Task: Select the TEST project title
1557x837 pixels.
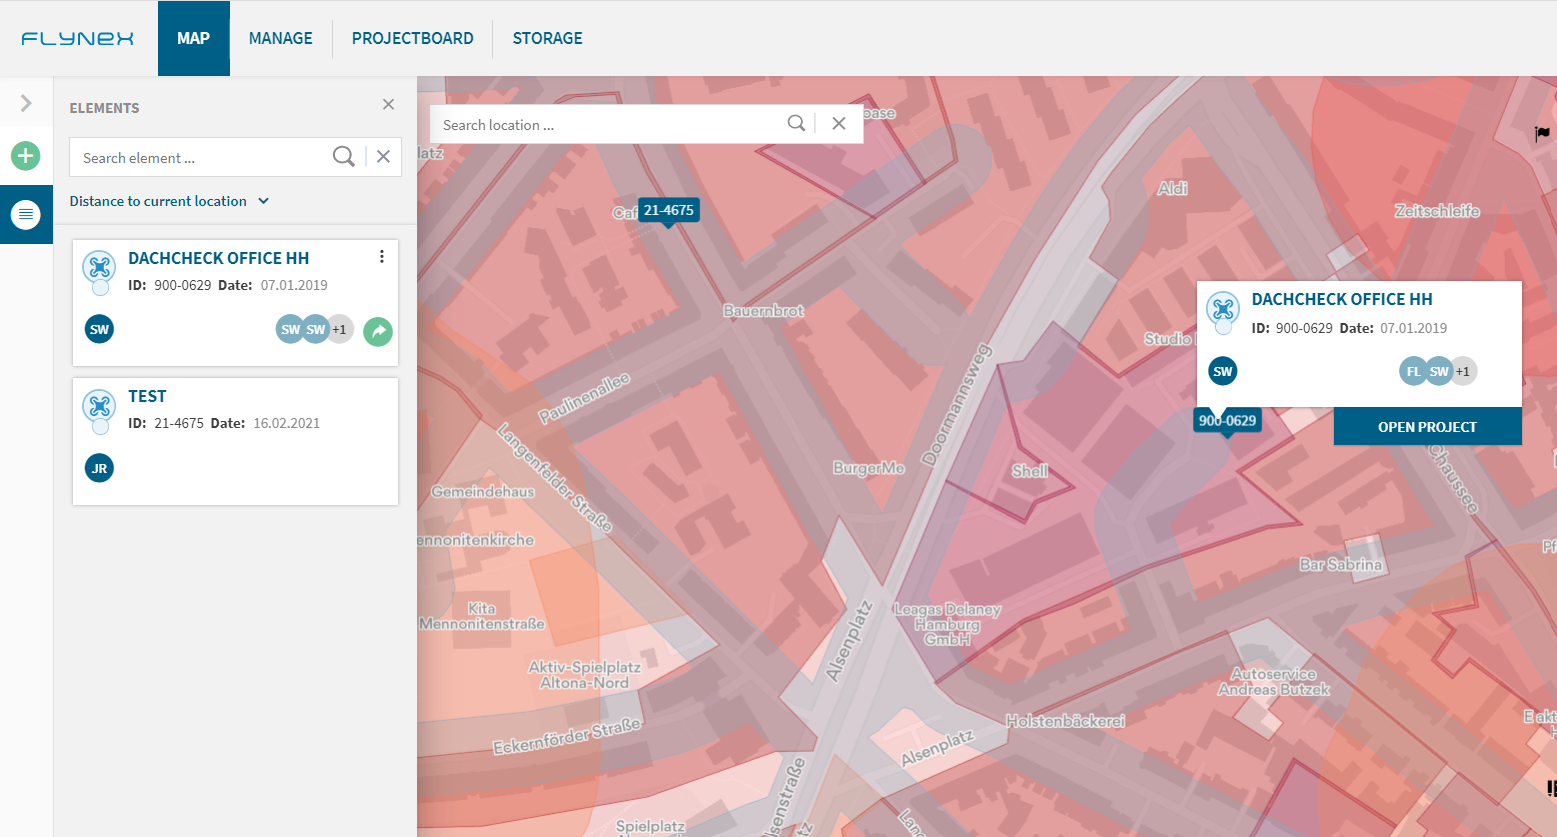Action: 147,396
